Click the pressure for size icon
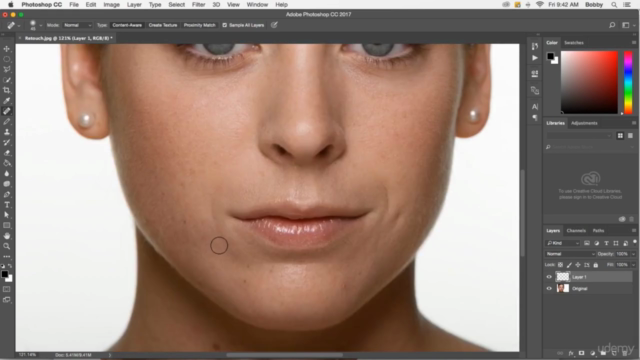640x360 pixels. click(274, 25)
